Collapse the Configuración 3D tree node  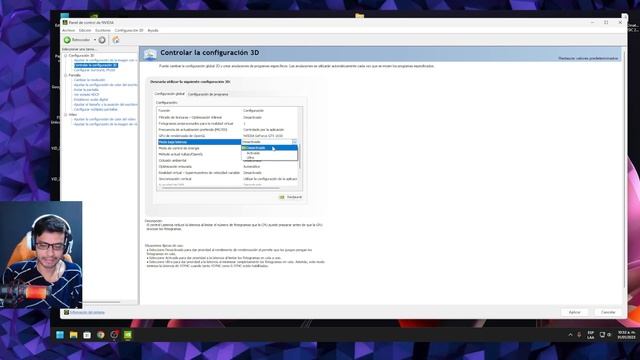tap(65, 55)
